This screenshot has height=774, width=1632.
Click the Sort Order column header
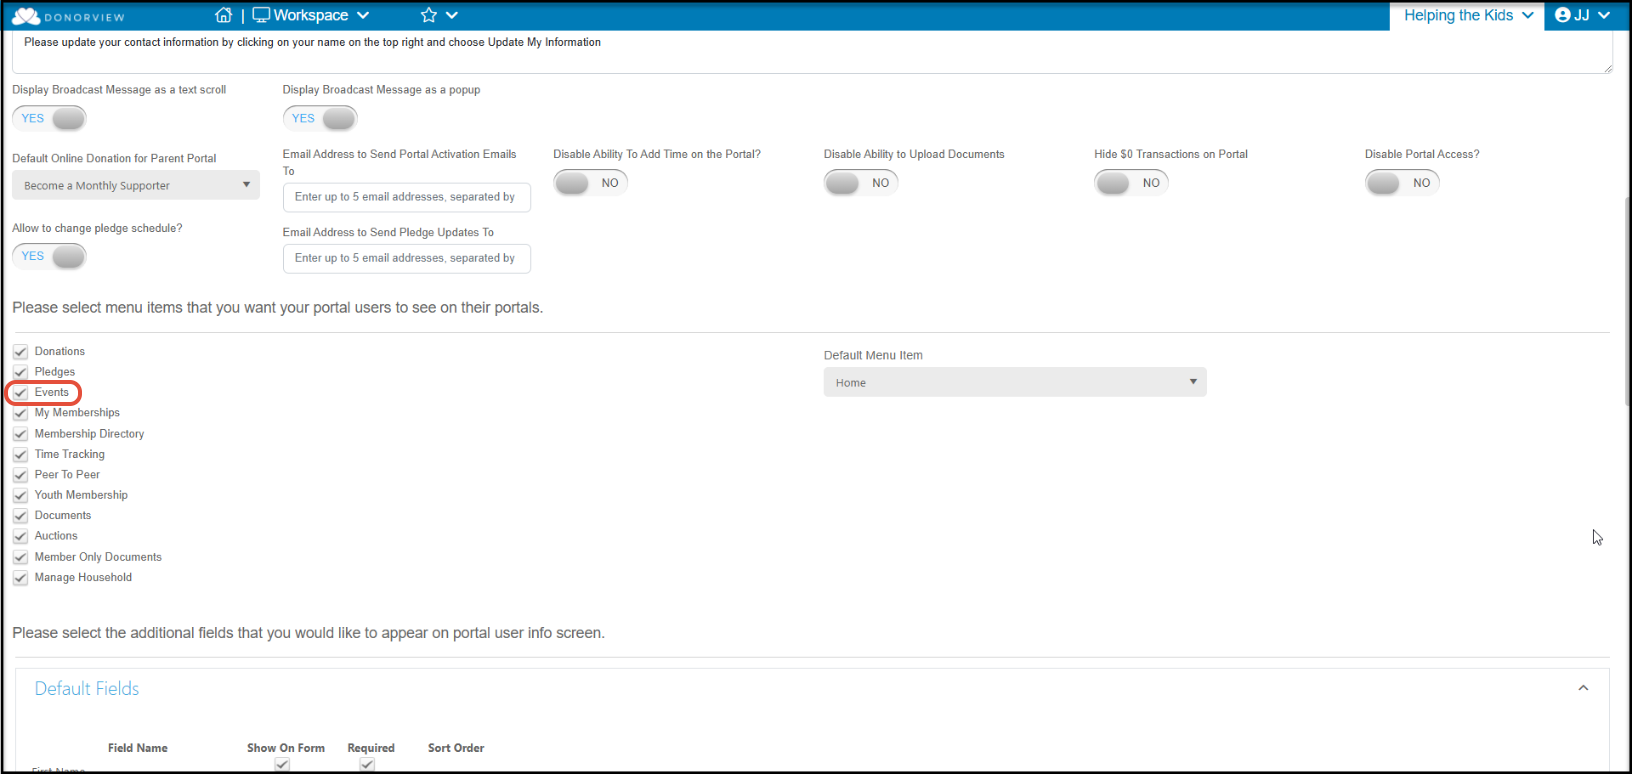click(x=456, y=748)
